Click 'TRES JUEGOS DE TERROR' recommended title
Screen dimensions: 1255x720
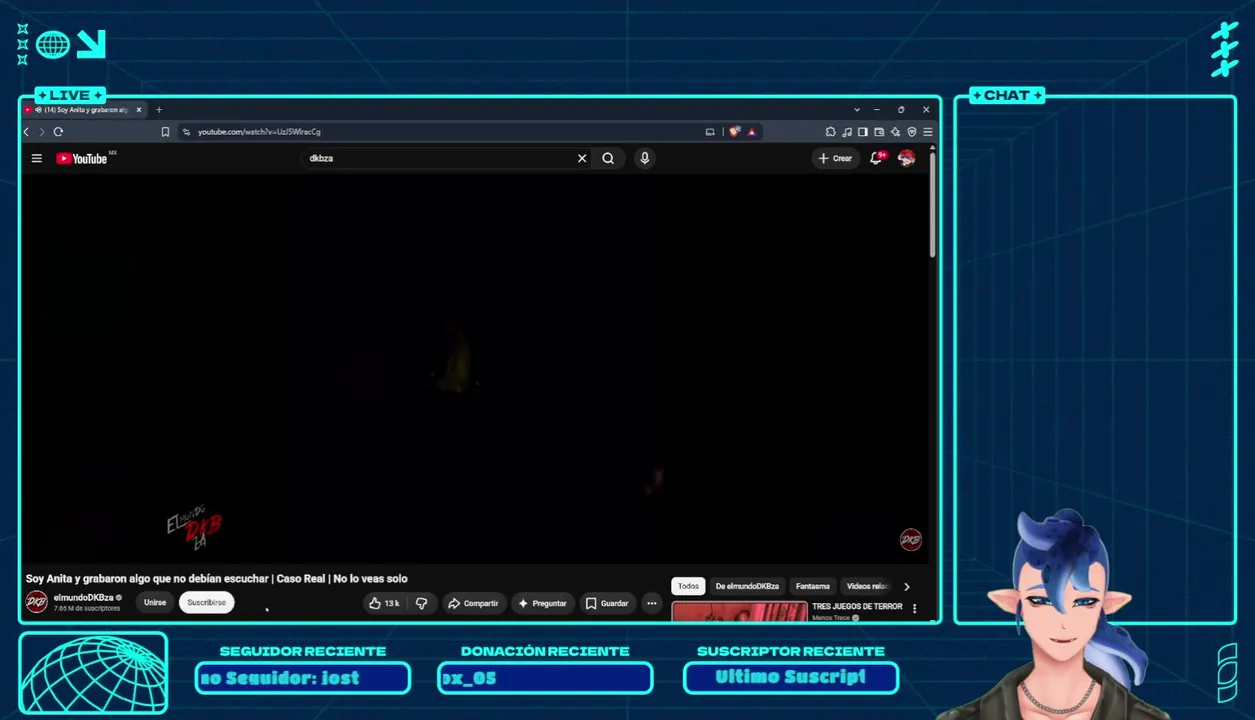857,607
